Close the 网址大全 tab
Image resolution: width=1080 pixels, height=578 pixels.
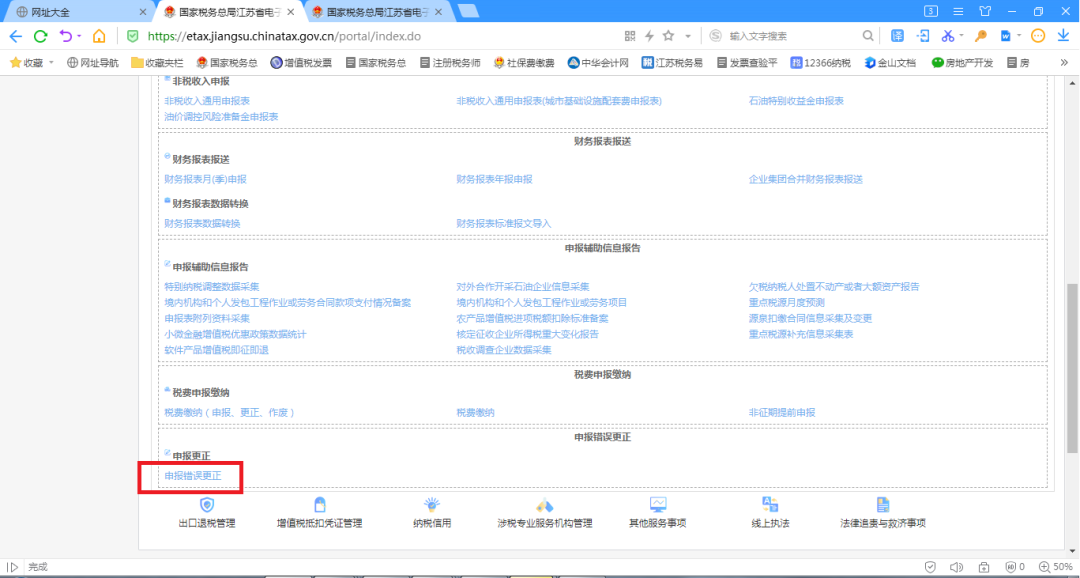[143, 12]
